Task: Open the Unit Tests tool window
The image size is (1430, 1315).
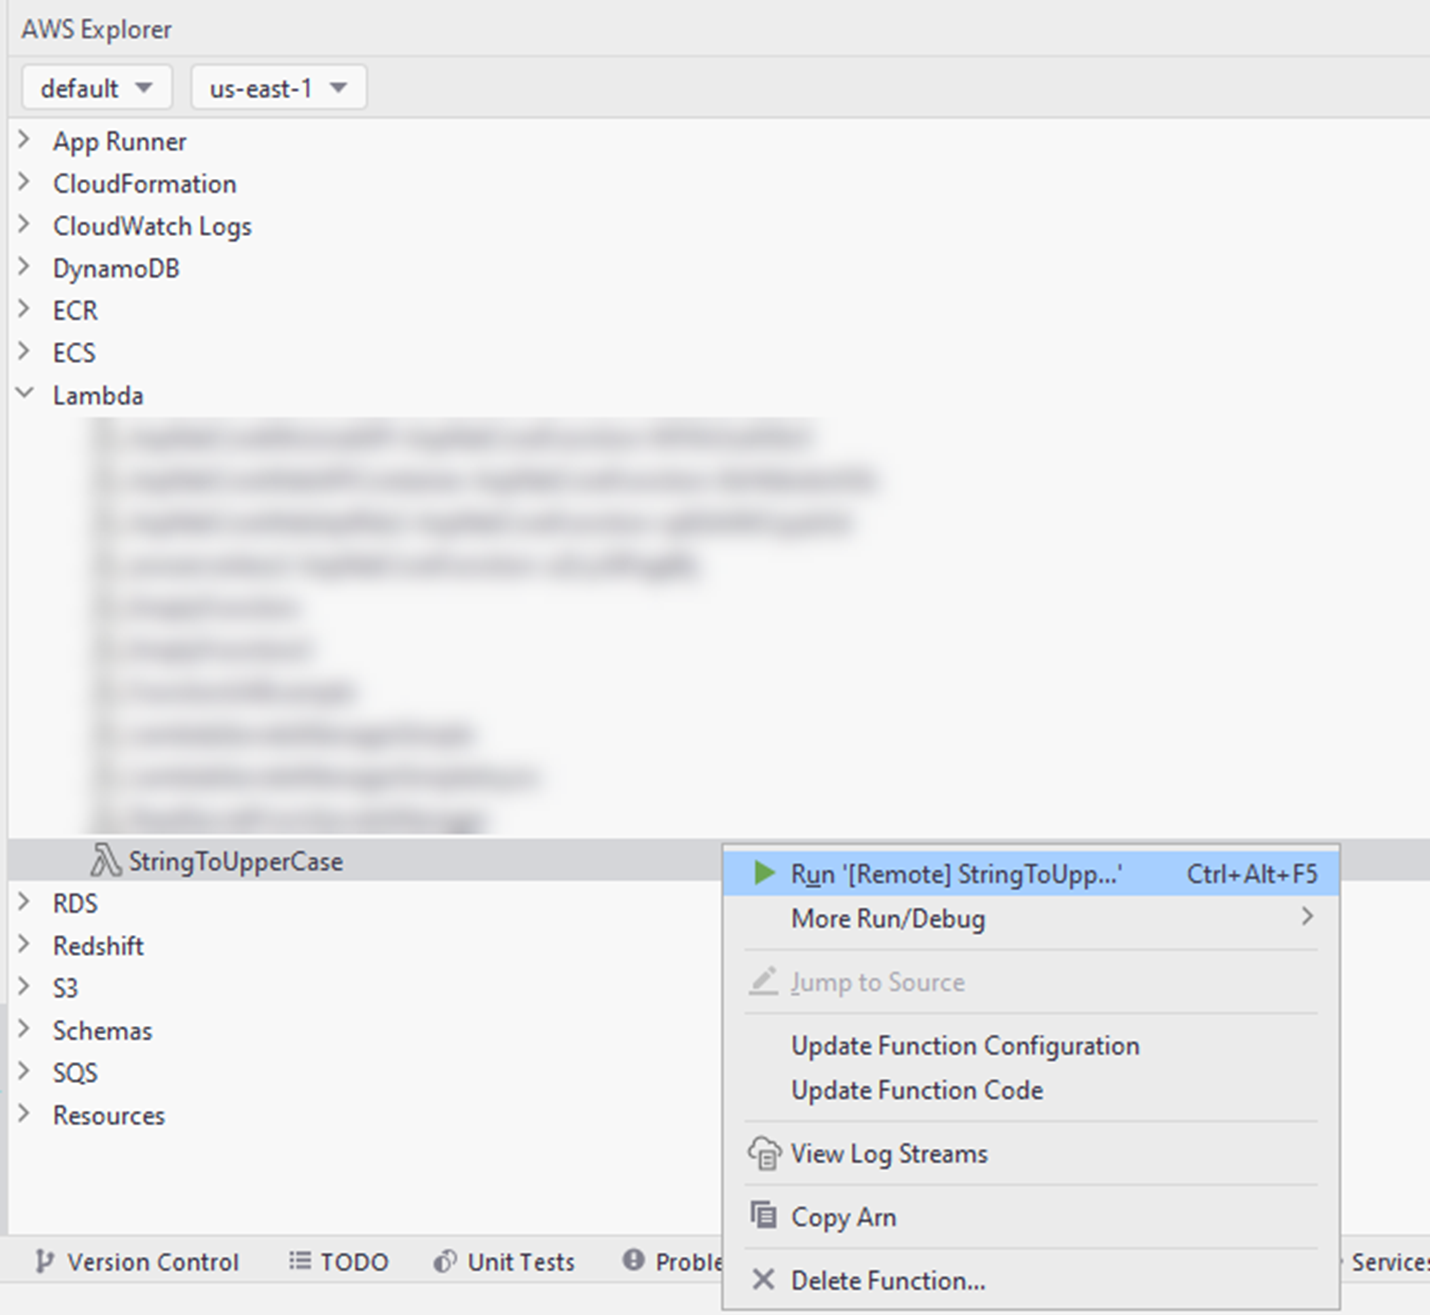Action: [505, 1261]
